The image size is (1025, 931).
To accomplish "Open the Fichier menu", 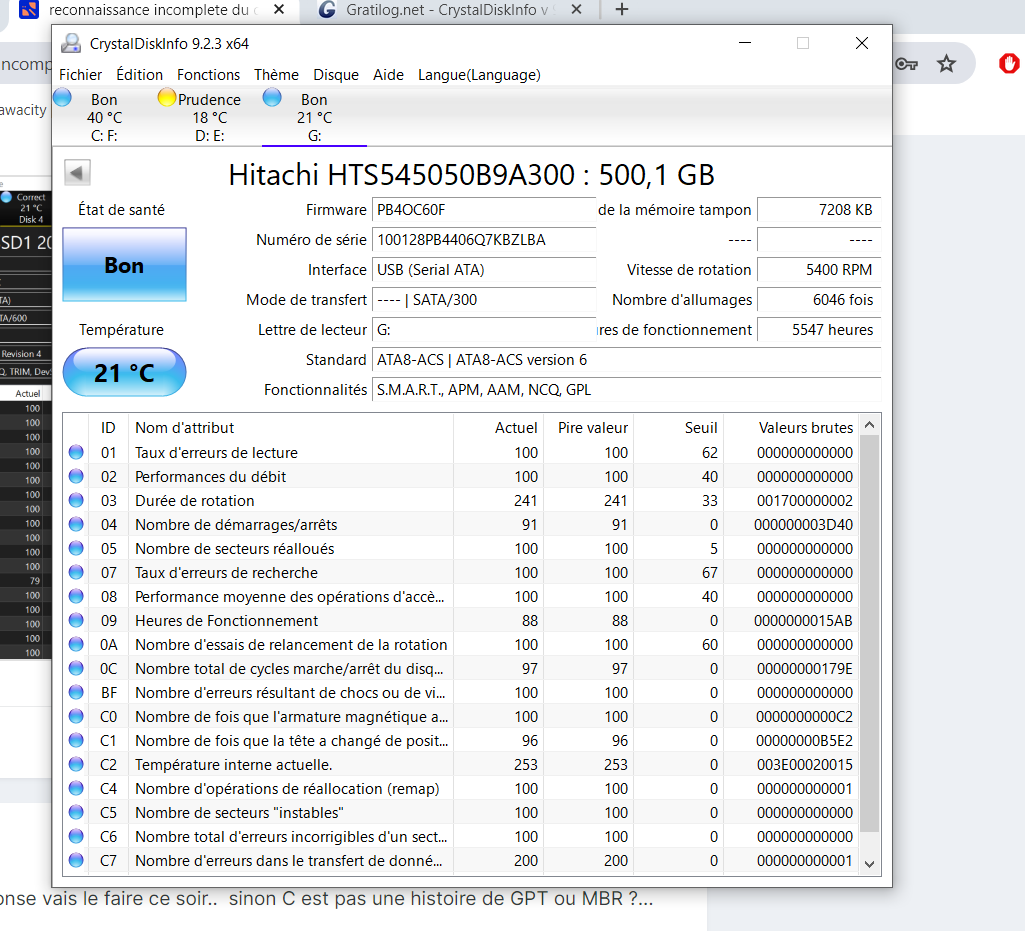I will click(x=80, y=75).
